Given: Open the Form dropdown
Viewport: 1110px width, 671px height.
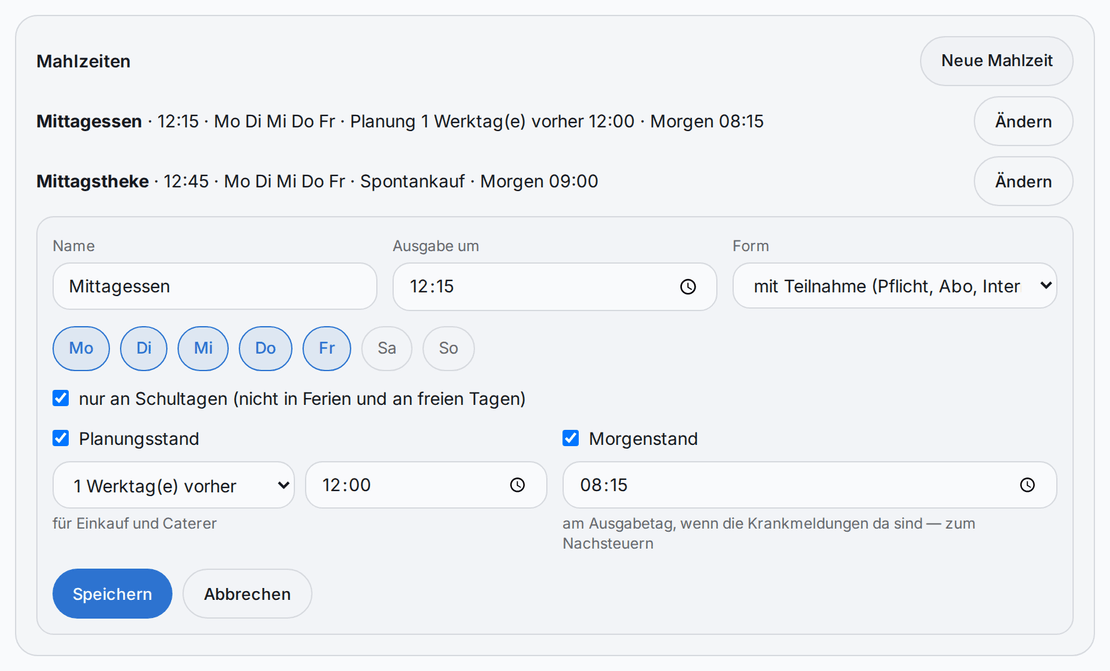Looking at the screenshot, I should 895,286.
